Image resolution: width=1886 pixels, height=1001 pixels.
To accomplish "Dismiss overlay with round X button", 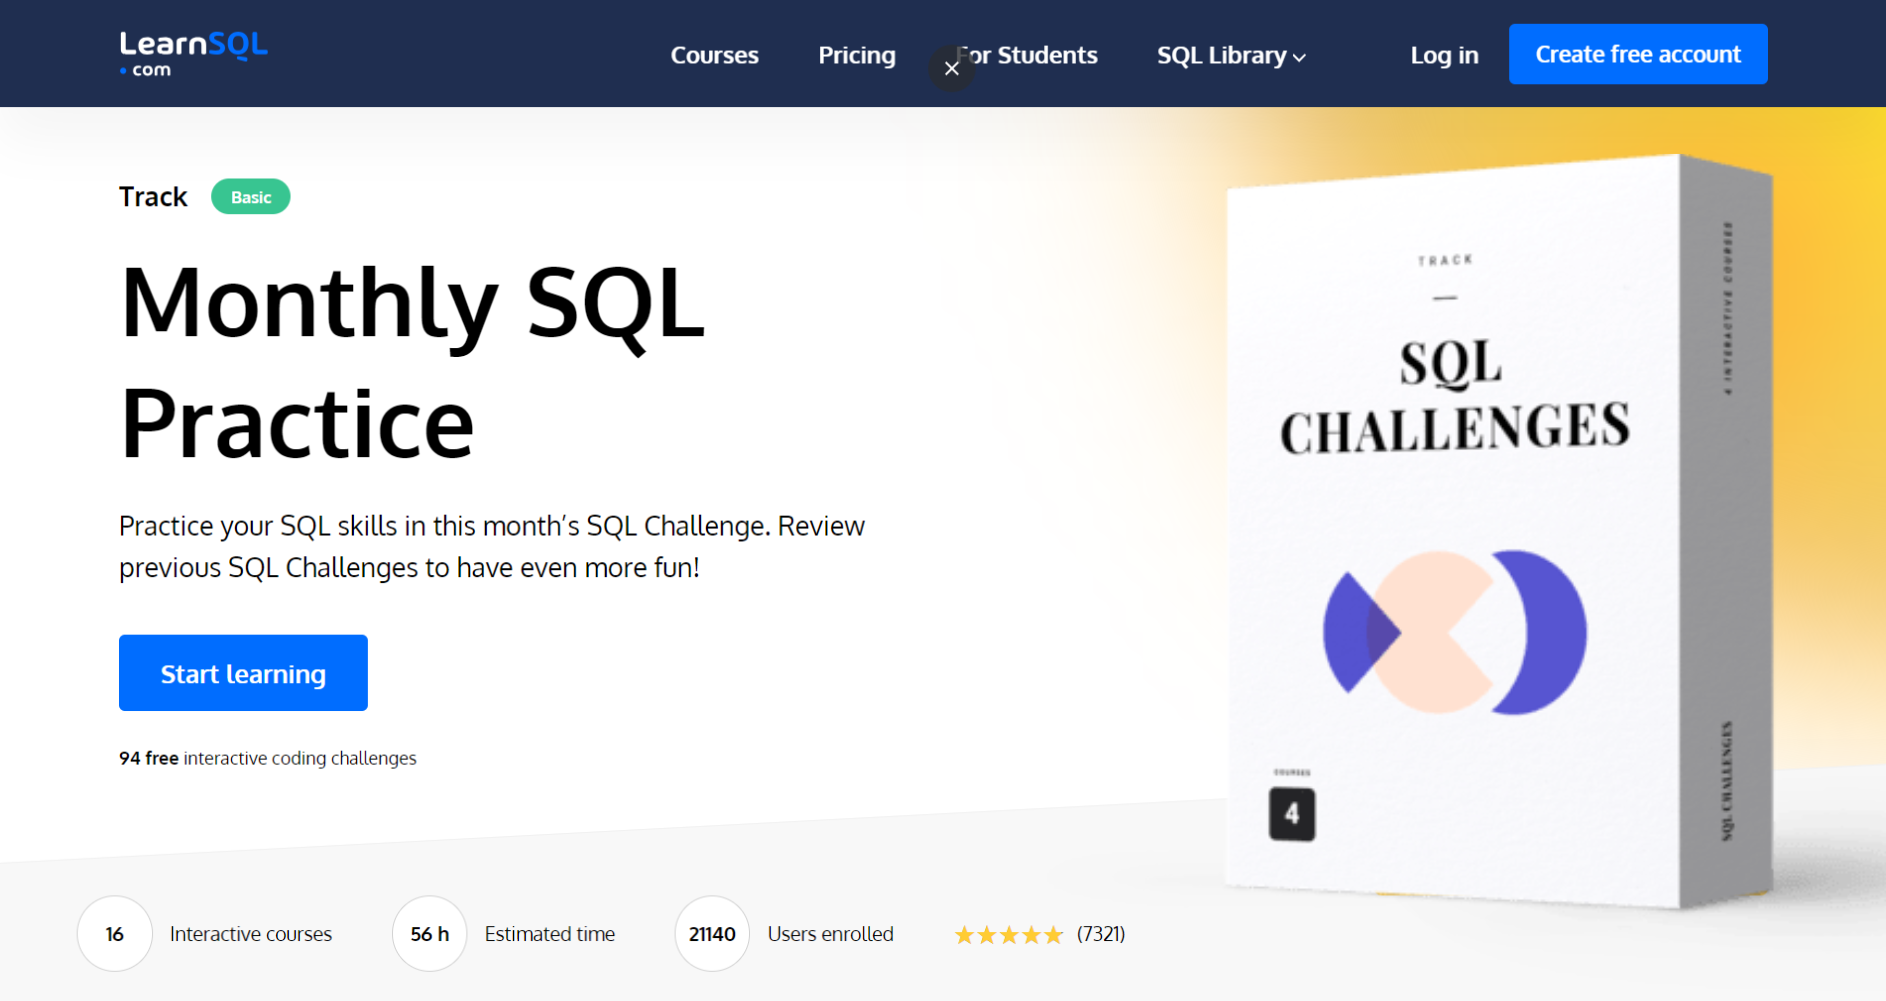I will pyautogui.click(x=952, y=68).
